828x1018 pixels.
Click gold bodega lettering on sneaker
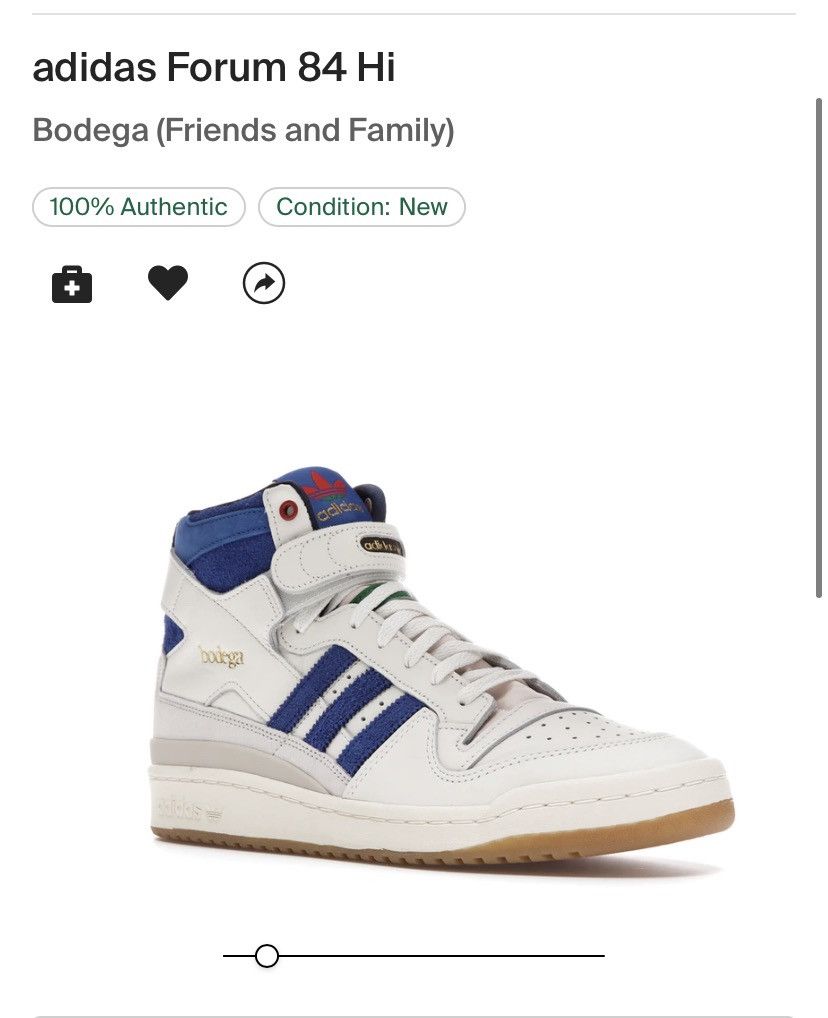point(222,656)
